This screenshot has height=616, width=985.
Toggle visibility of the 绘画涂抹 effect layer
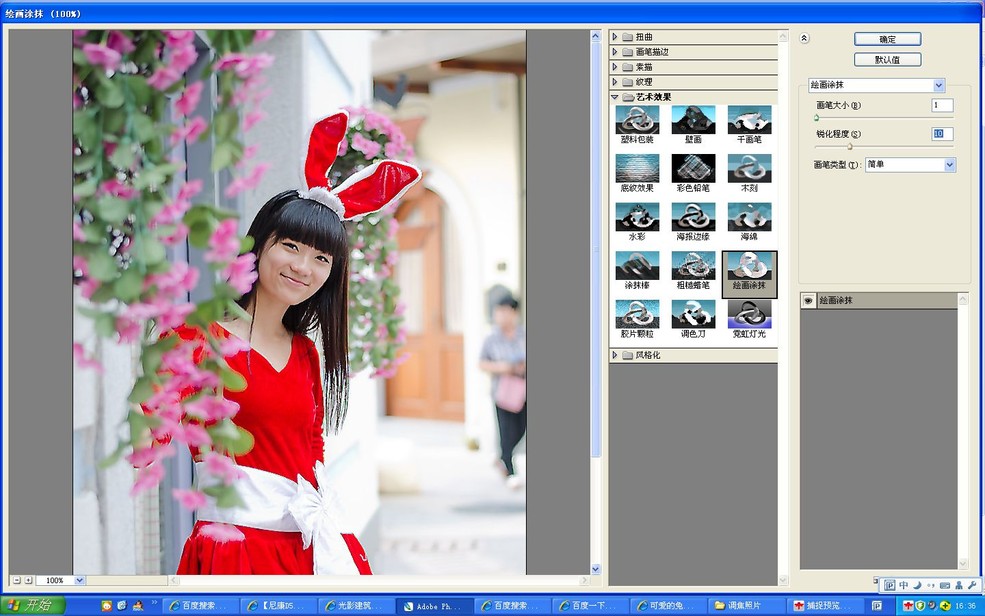[808, 300]
